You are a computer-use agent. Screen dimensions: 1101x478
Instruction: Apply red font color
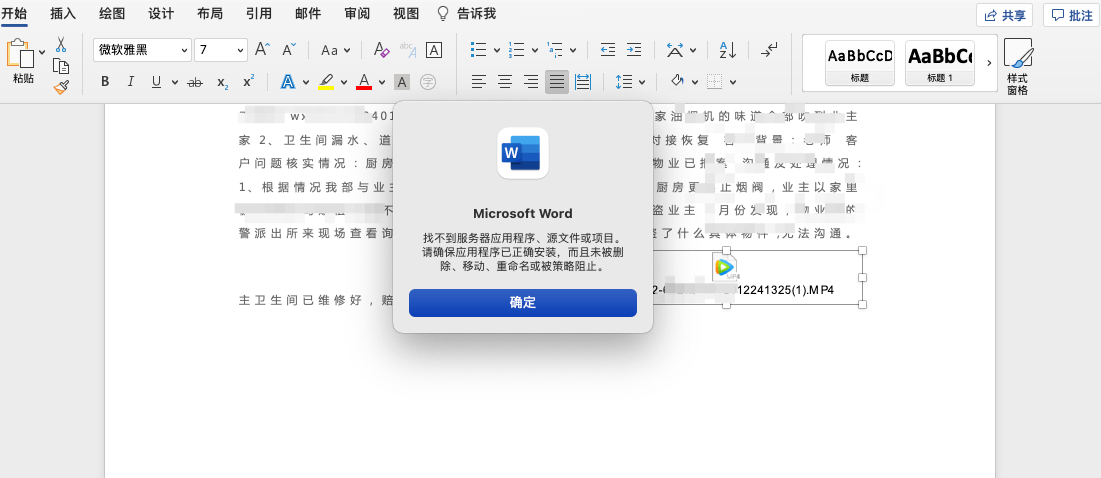(x=364, y=82)
